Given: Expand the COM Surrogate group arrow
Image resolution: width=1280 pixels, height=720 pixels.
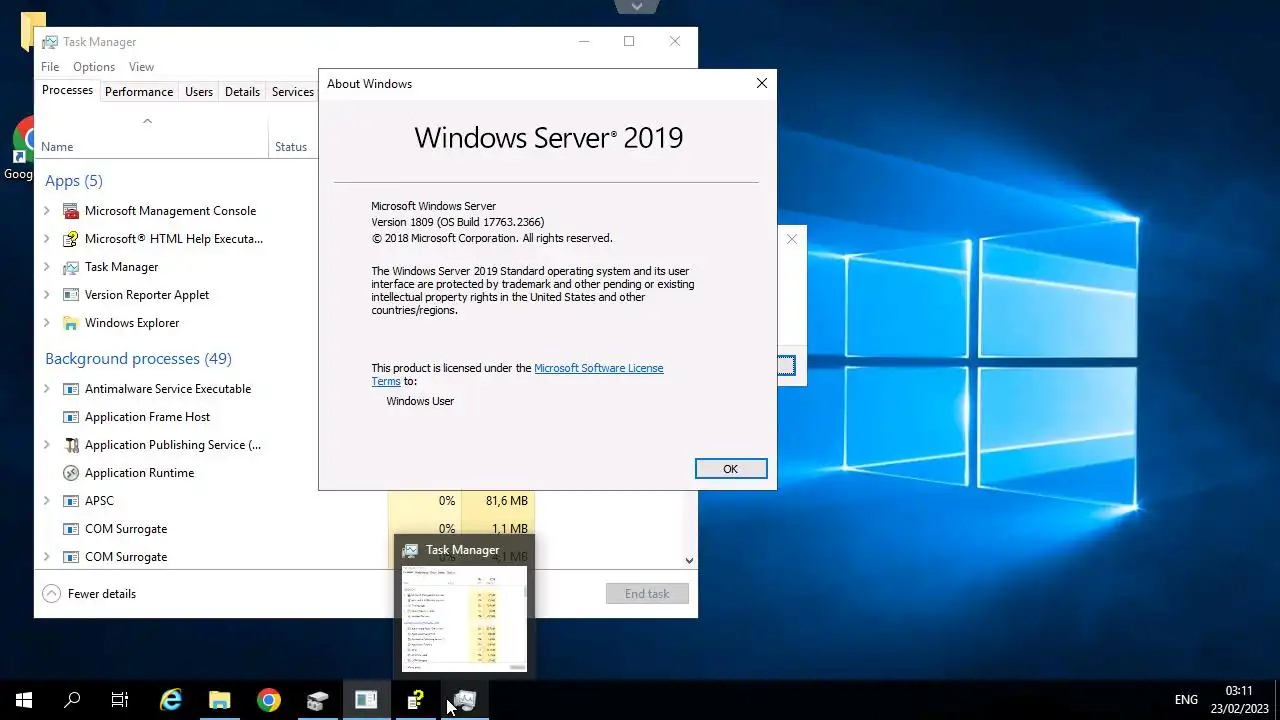Looking at the screenshot, I should point(47,557).
